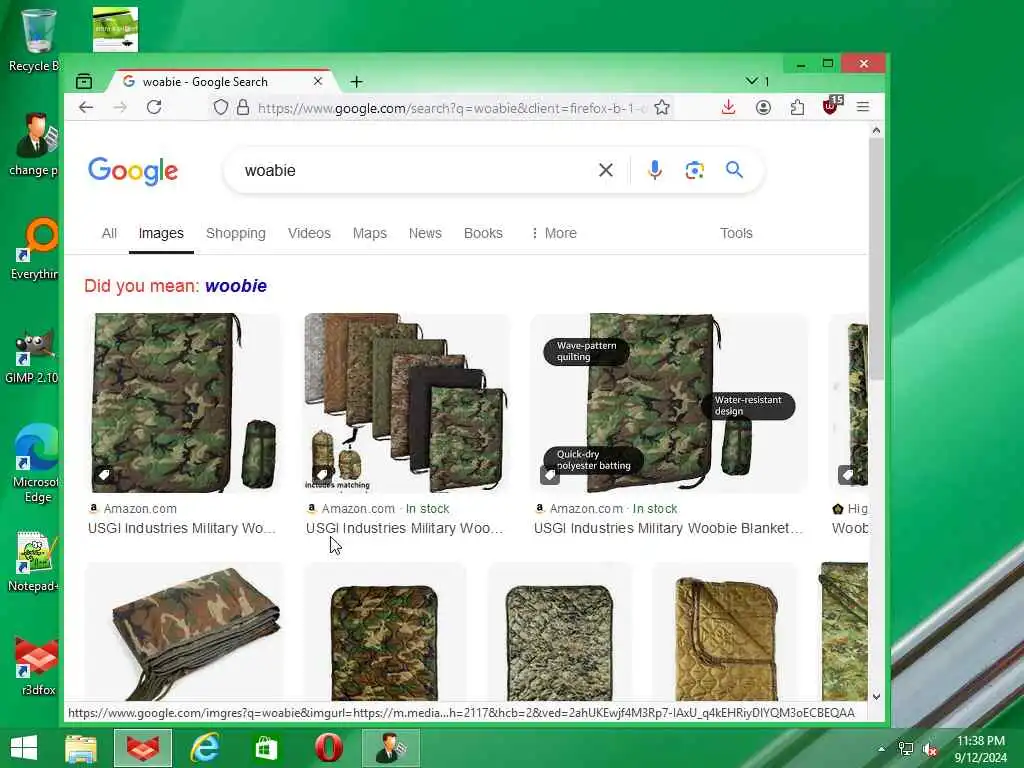Open Firefox account icon

[763, 107]
